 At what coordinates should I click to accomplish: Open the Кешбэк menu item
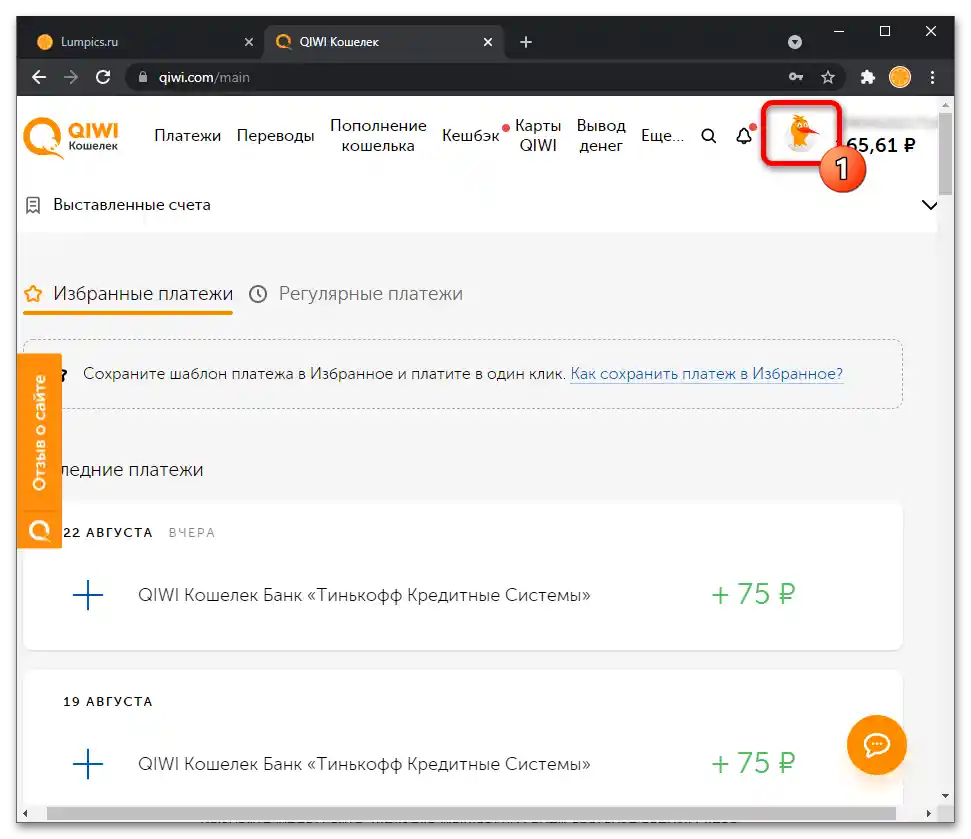pos(471,136)
